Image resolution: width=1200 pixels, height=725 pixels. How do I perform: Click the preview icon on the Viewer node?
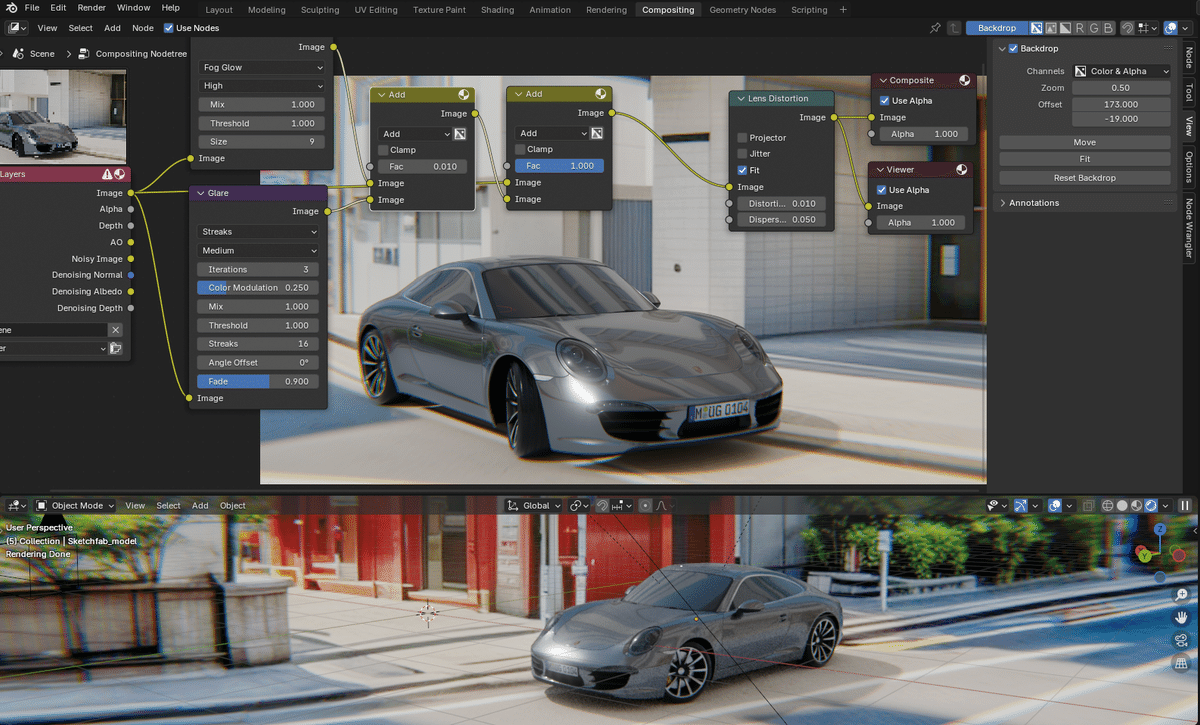tap(961, 170)
